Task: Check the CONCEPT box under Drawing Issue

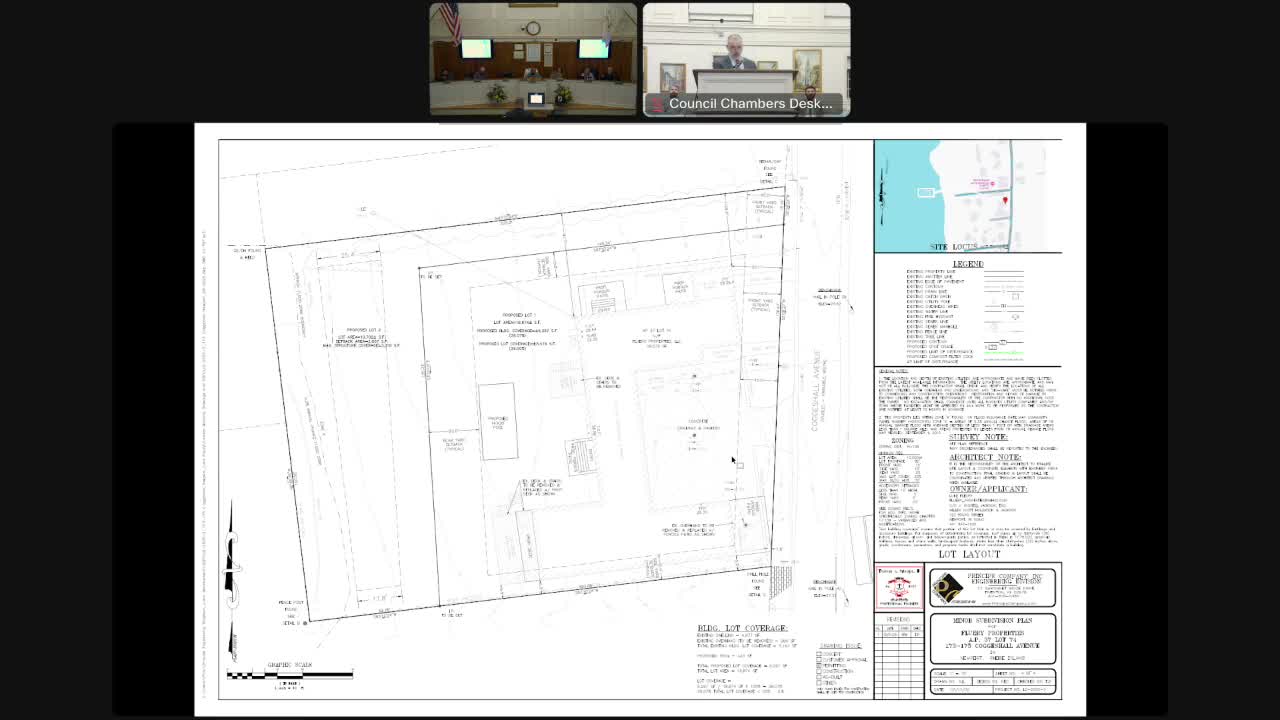Action: [x=819, y=653]
